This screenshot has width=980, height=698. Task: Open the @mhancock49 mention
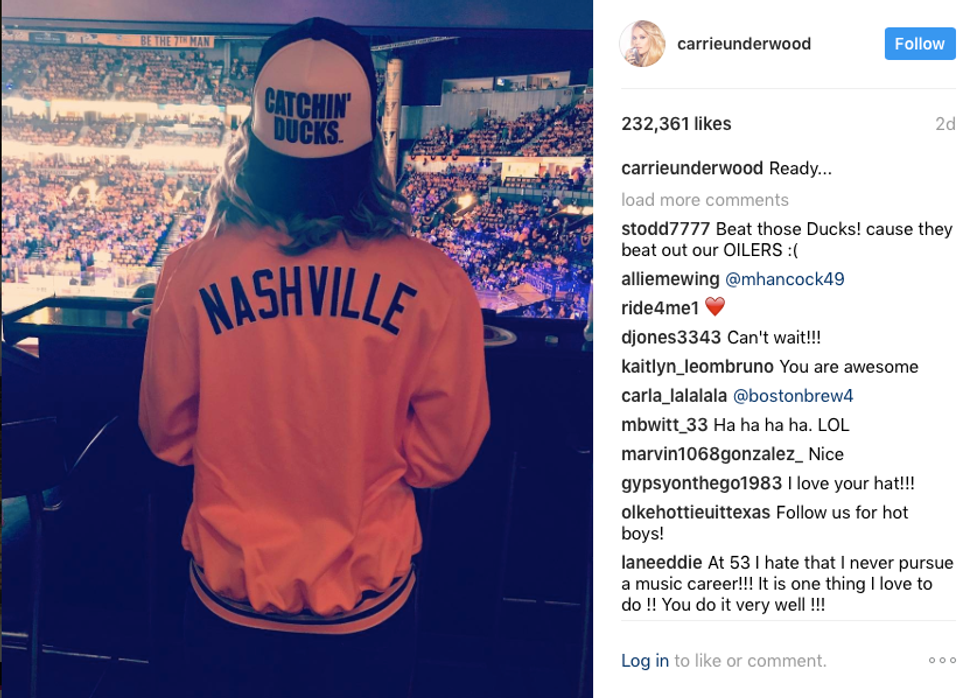[784, 279]
